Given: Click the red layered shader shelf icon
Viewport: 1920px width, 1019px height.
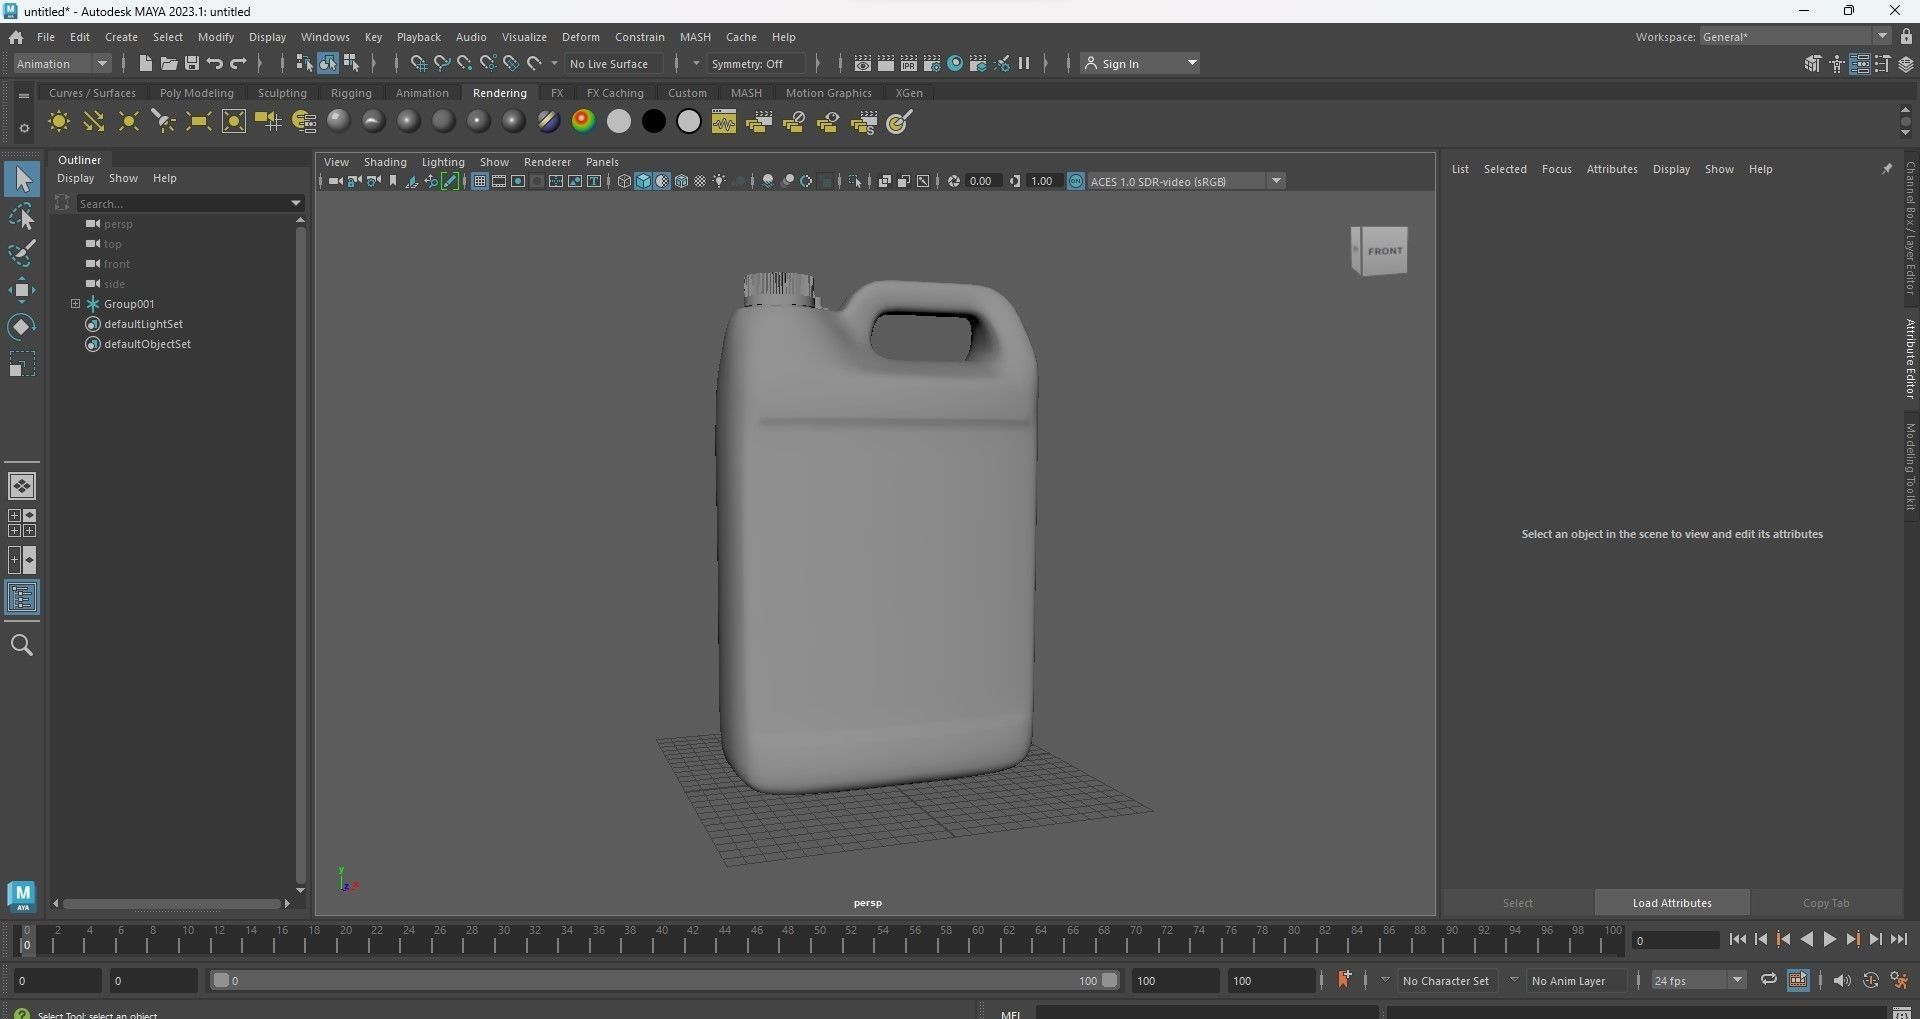Looking at the screenshot, I should 584,122.
